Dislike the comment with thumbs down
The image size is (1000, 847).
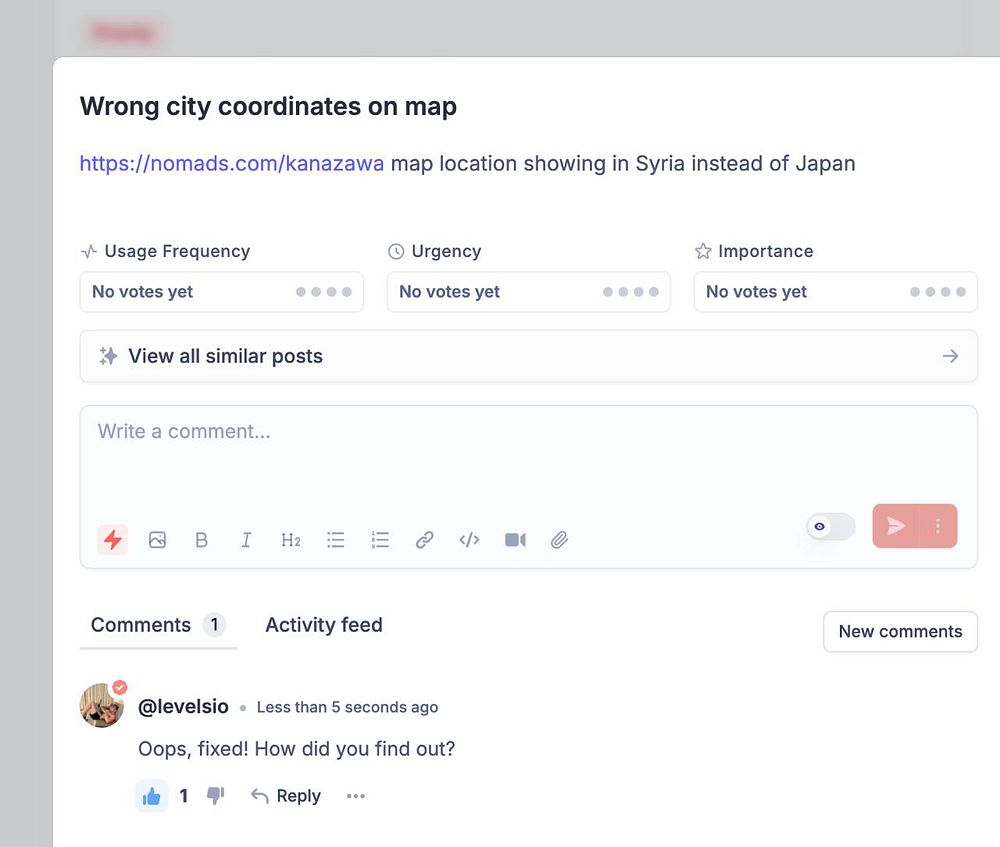(216, 795)
